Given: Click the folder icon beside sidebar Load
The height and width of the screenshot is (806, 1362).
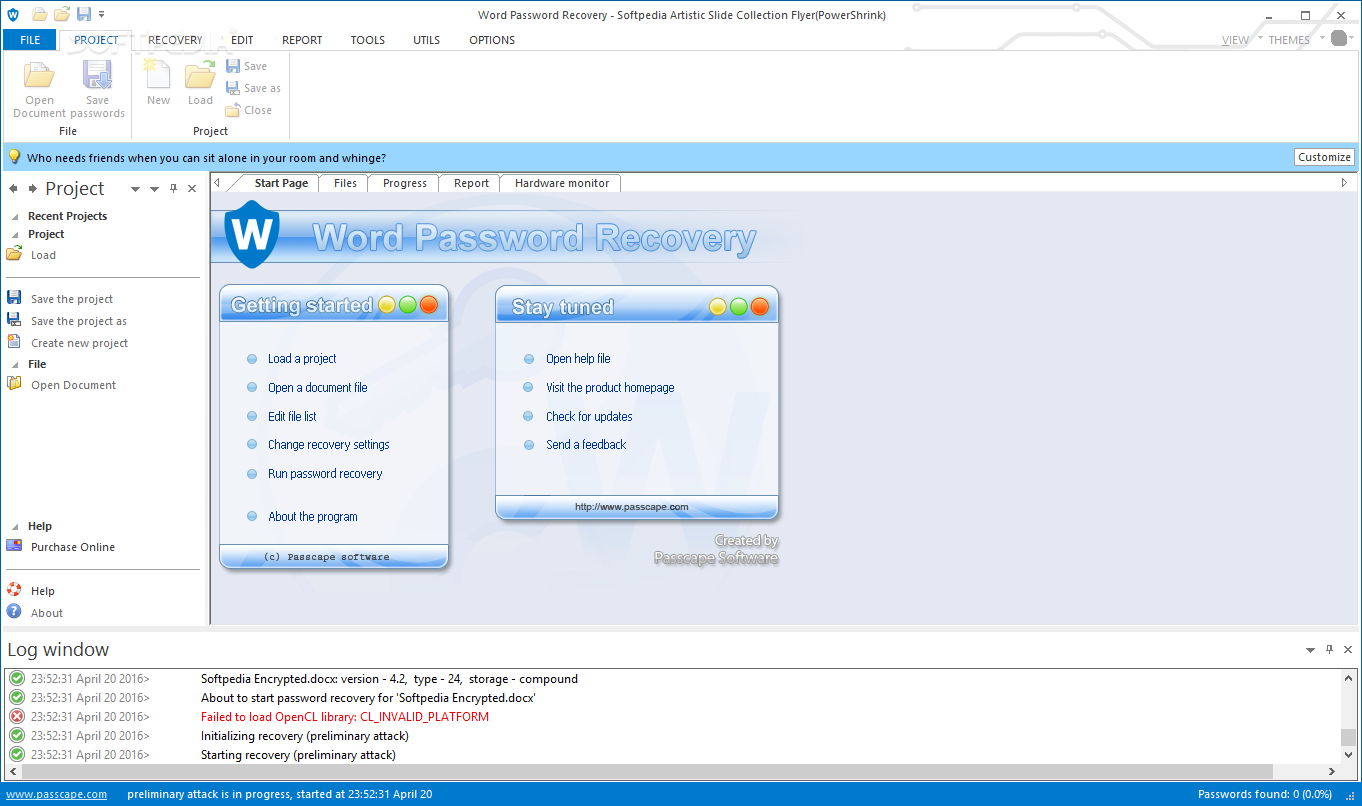Looking at the screenshot, I should [x=14, y=254].
